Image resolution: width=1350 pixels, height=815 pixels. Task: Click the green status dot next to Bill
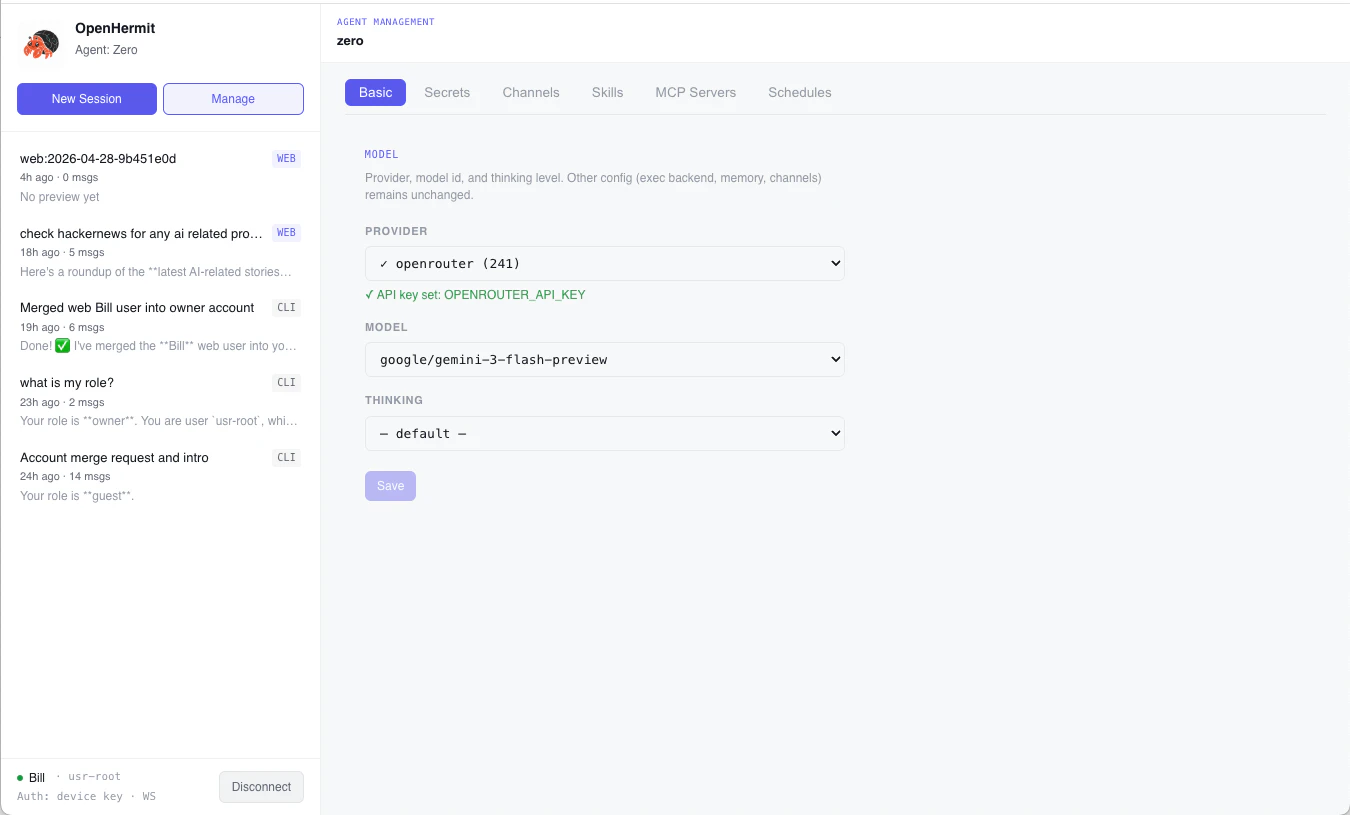19,777
